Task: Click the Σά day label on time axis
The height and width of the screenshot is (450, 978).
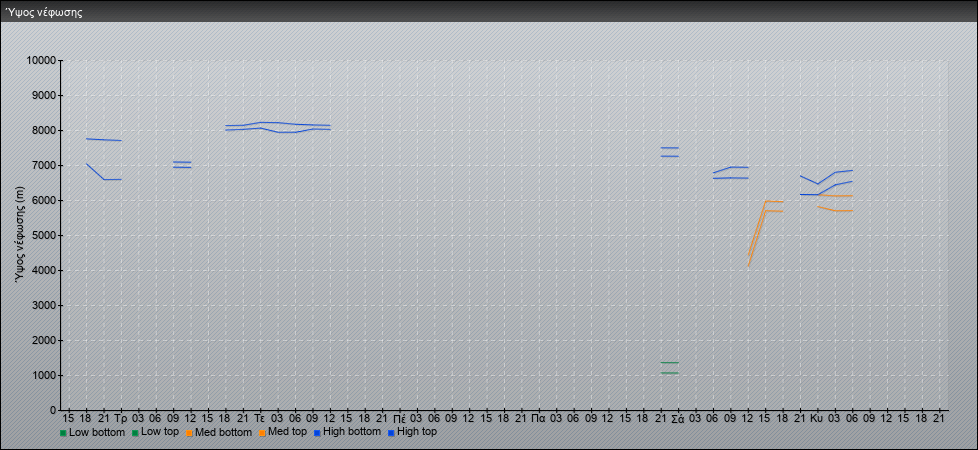Action: pos(679,419)
